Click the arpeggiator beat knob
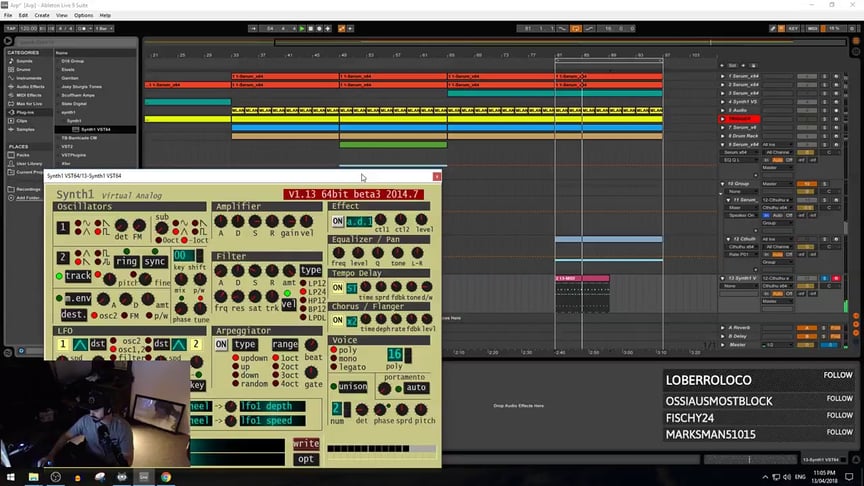864x486 pixels. 311,345
